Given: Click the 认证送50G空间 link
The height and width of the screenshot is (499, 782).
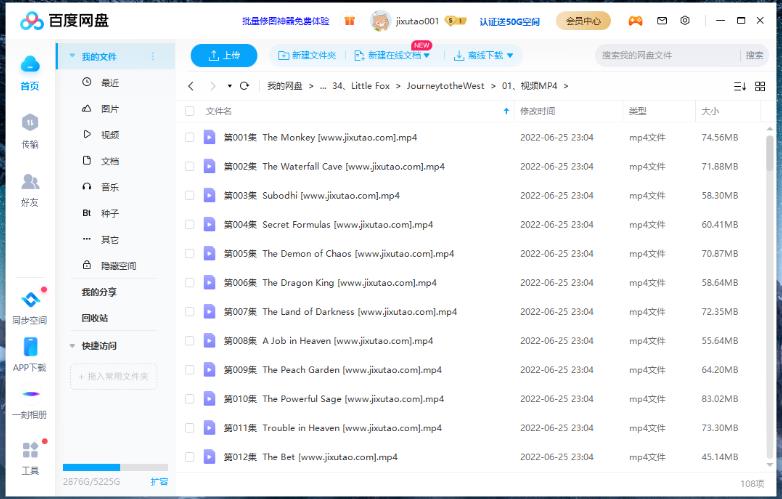Looking at the screenshot, I should (509, 21).
